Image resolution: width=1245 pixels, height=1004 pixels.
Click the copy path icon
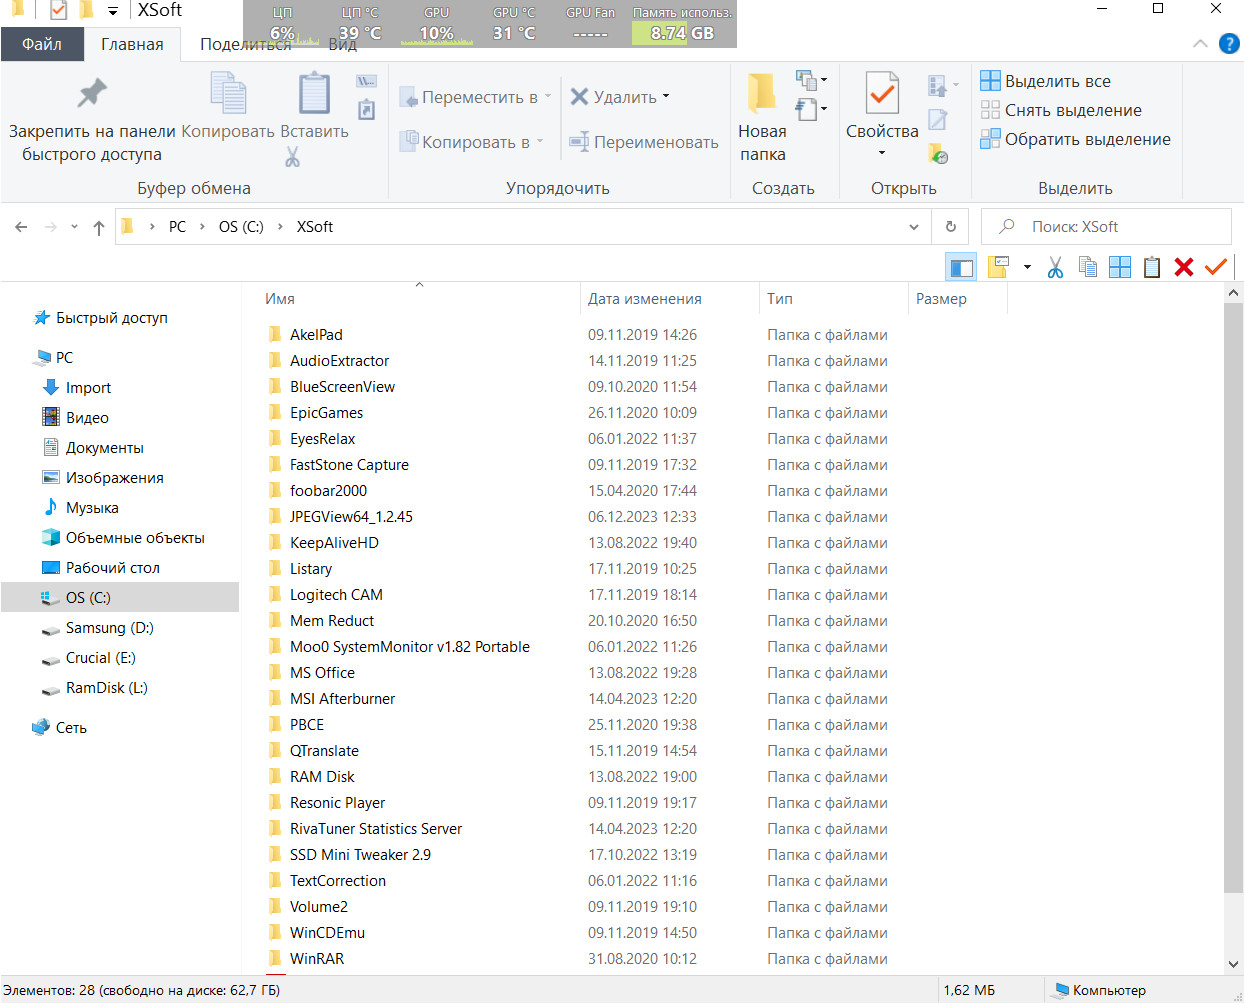pos(367,81)
